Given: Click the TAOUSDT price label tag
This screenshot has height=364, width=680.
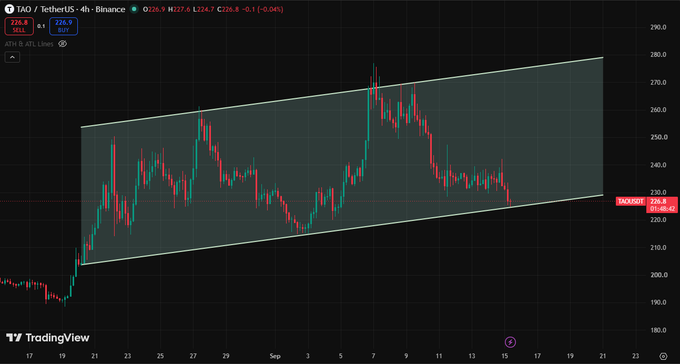Looking at the screenshot, I should point(630,201).
